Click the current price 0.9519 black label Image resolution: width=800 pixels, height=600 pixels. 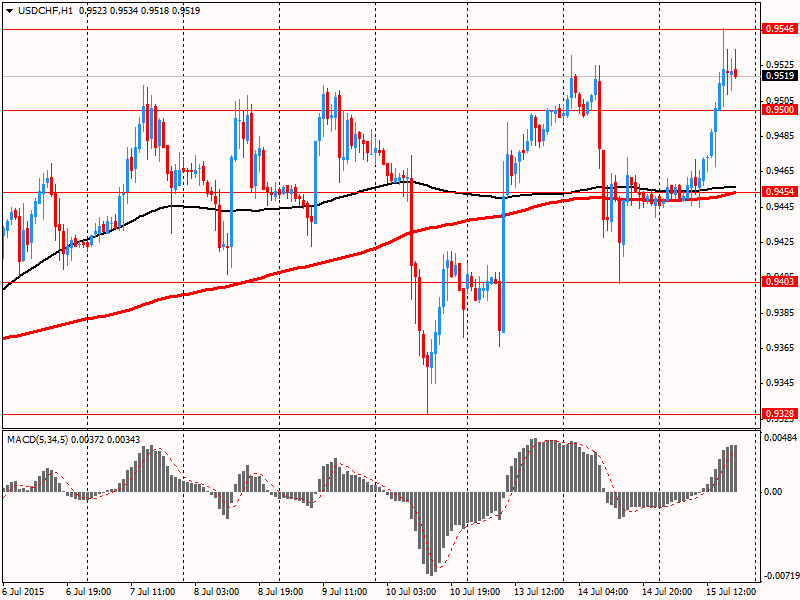[780, 76]
